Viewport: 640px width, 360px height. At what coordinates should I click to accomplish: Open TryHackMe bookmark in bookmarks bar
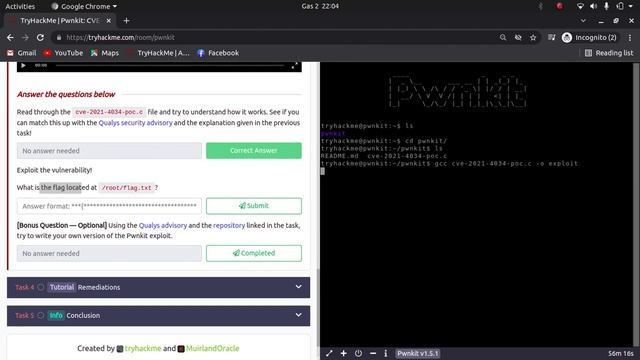pos(158,53)
